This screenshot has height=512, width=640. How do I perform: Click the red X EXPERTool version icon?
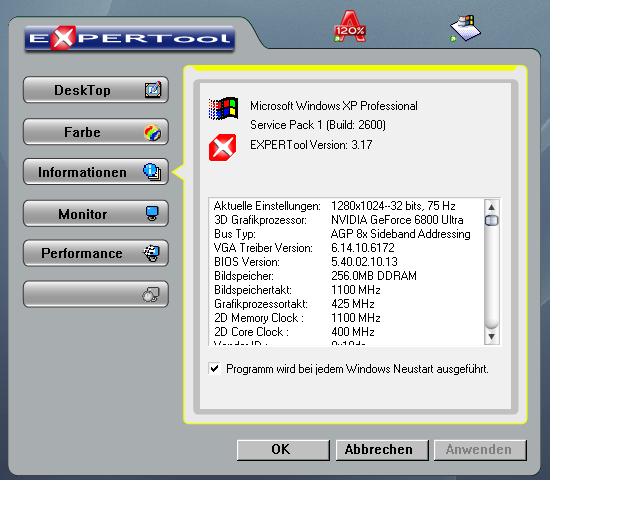(x=222, y=147)
